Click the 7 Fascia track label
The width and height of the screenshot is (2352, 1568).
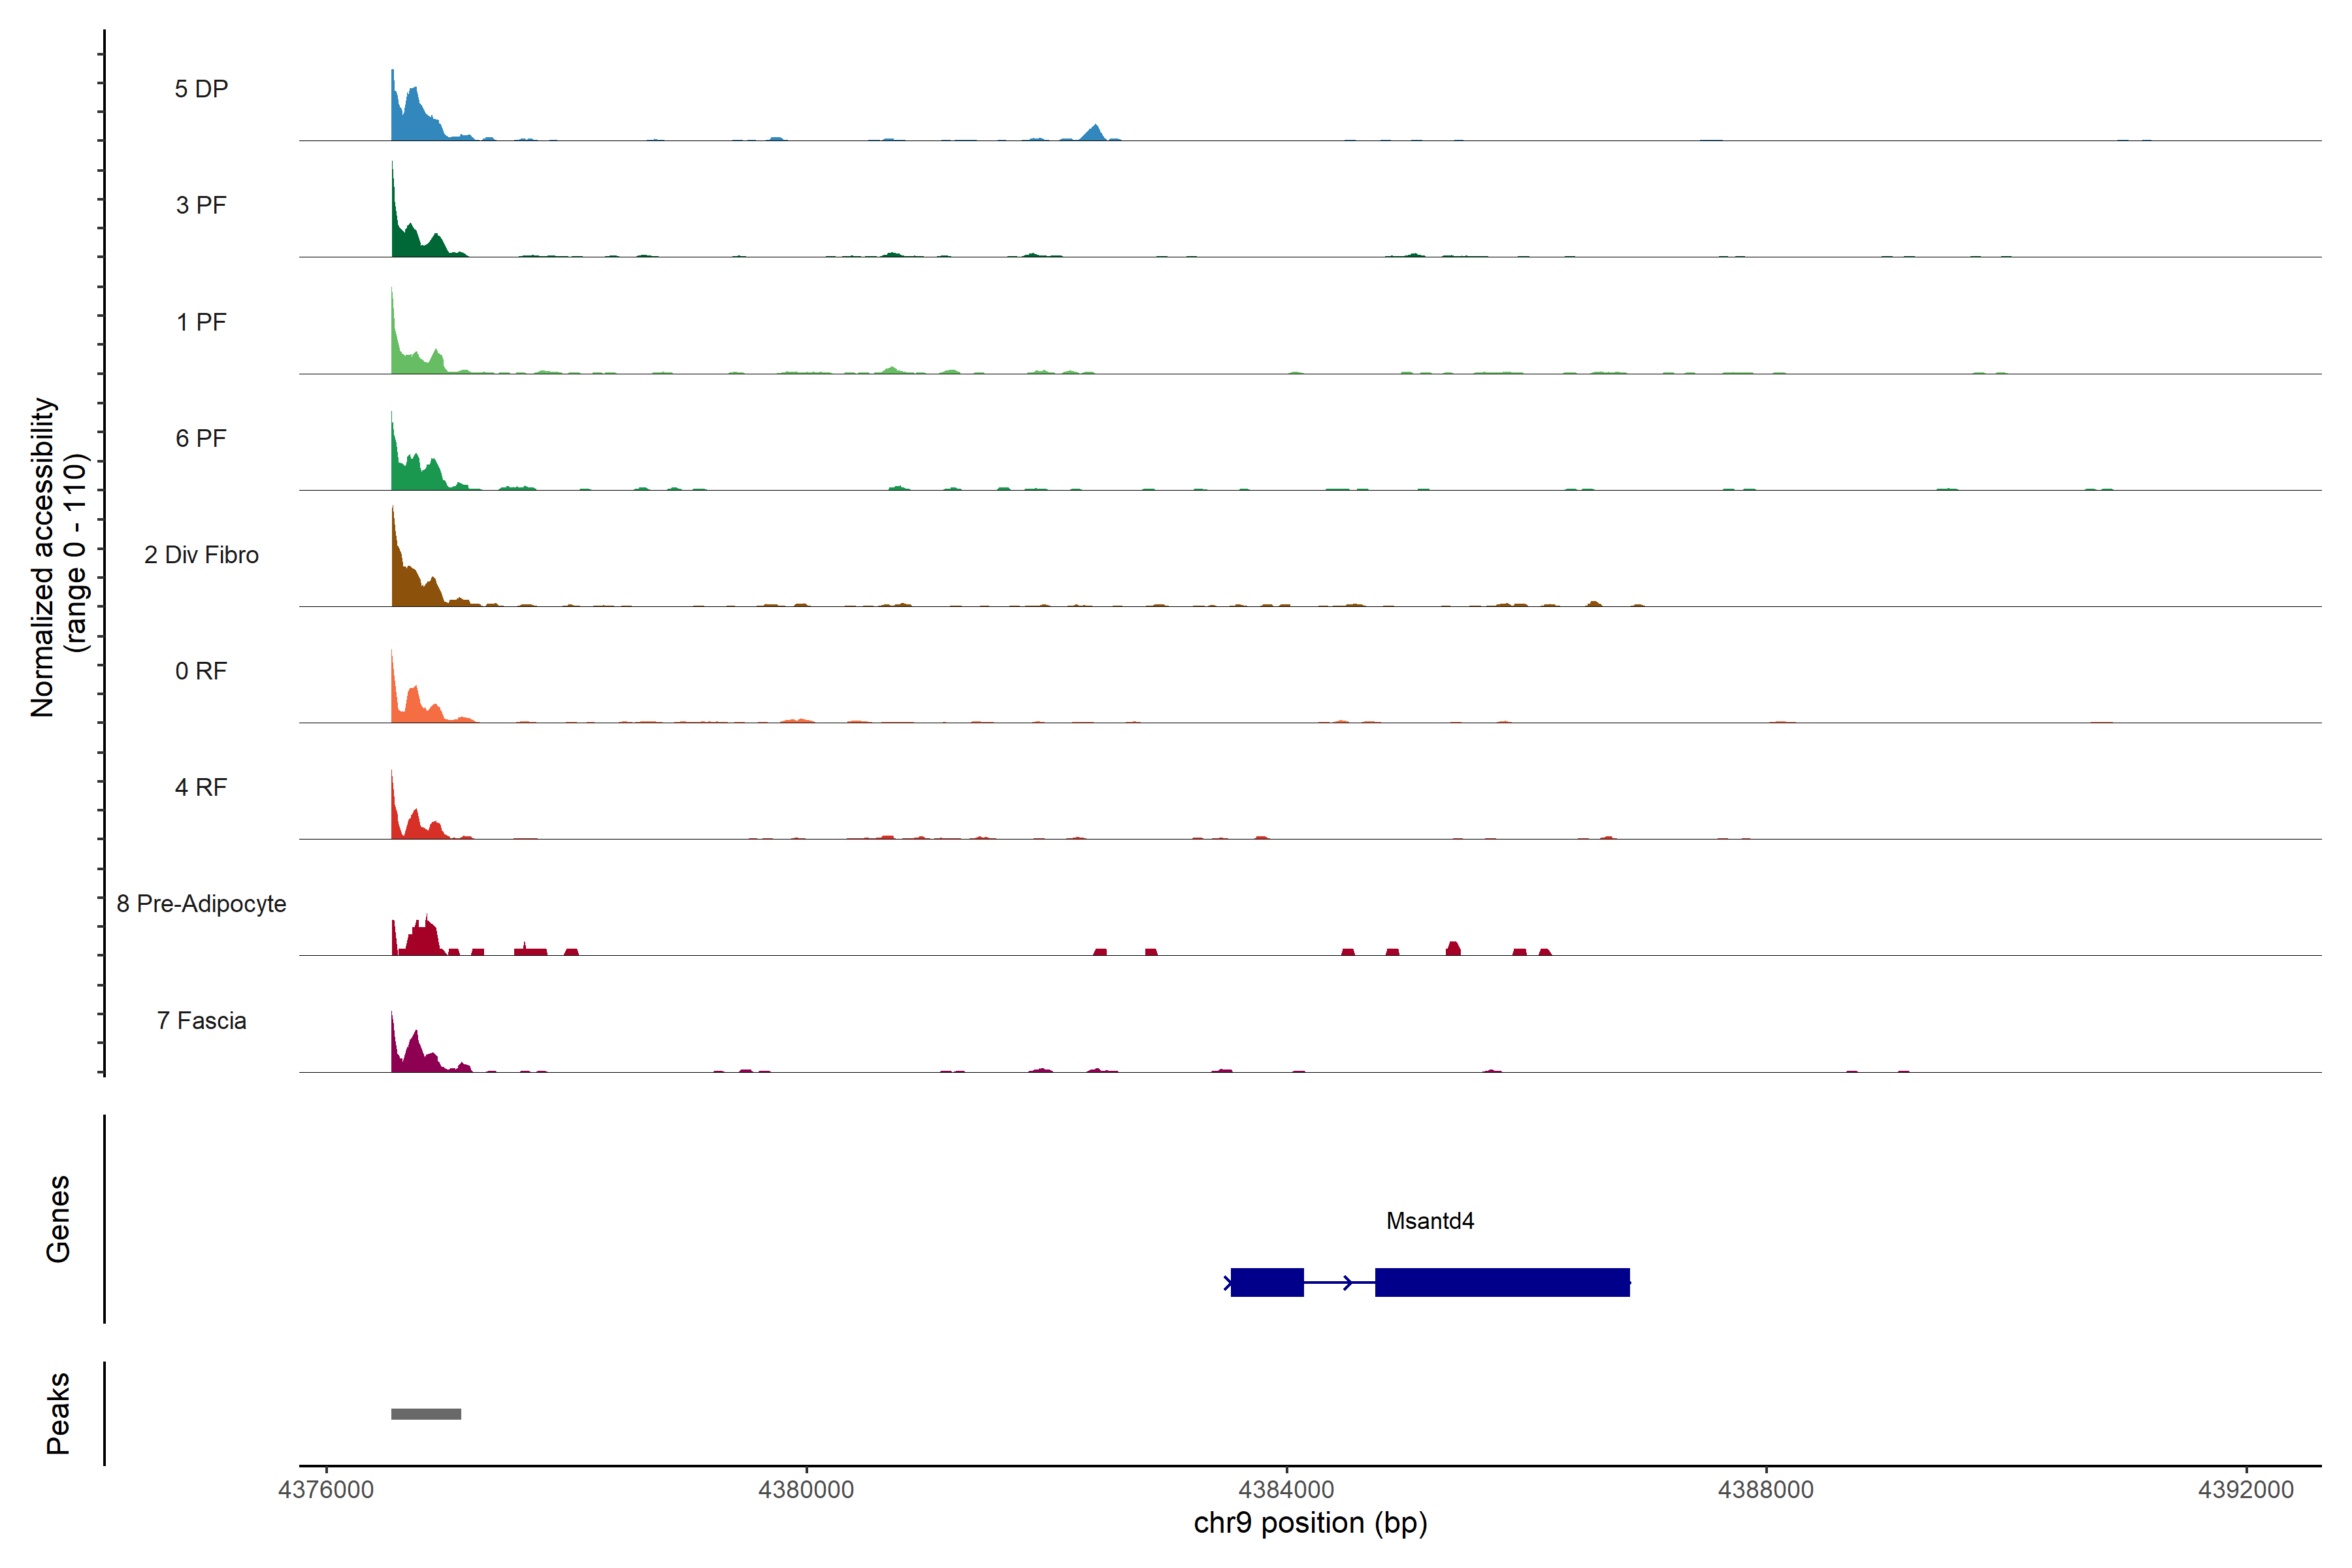[201, 1020]
